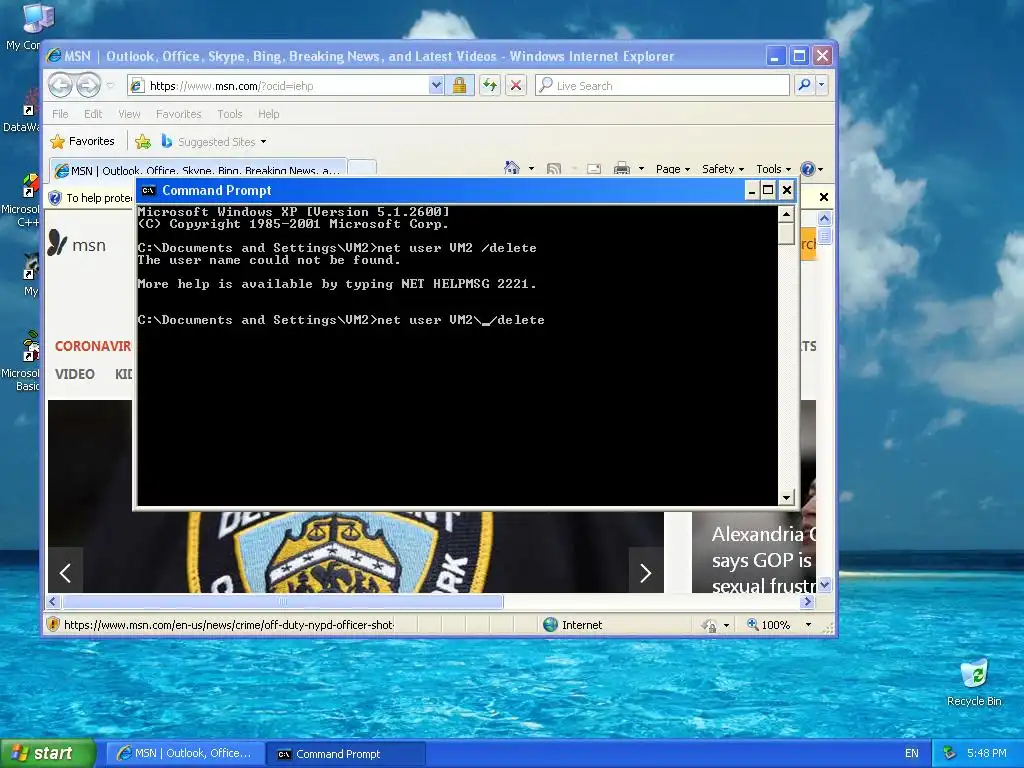Click the Read Mail envelope icon
The height and width of the screenshot is (768, 1024).
pyautogui.click(x=594, y=168)
